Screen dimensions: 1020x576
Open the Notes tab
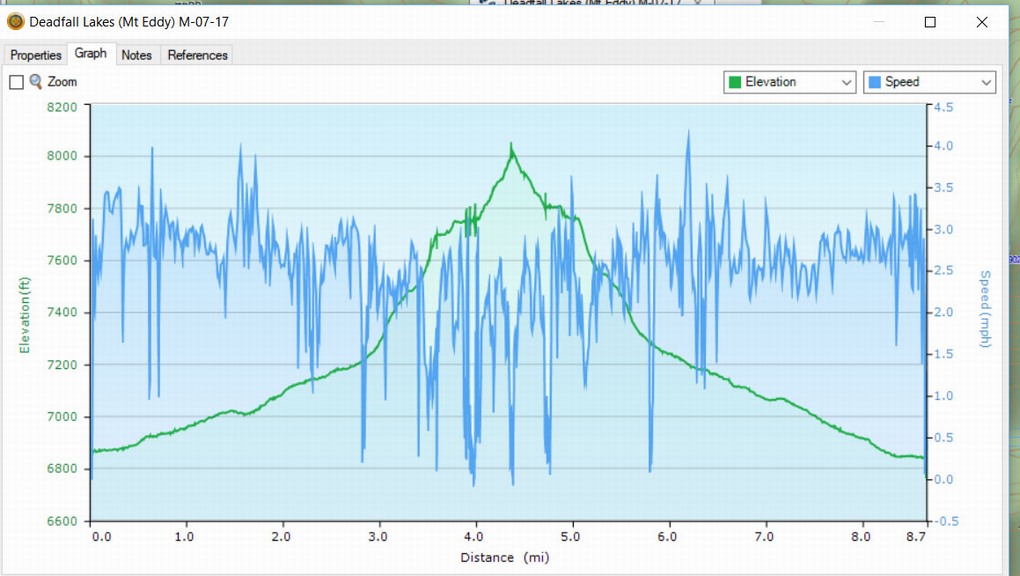(136, 55)
